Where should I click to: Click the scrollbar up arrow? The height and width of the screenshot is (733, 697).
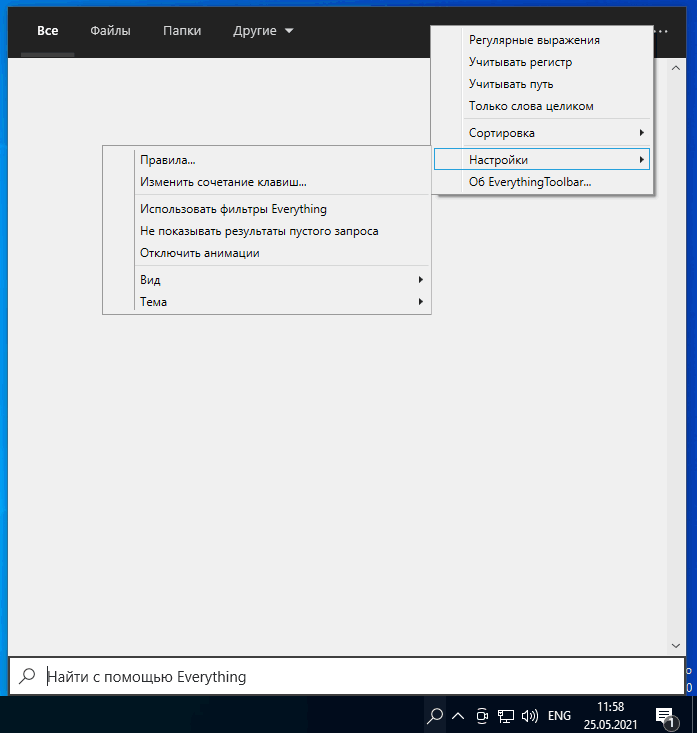pos(675,68)
